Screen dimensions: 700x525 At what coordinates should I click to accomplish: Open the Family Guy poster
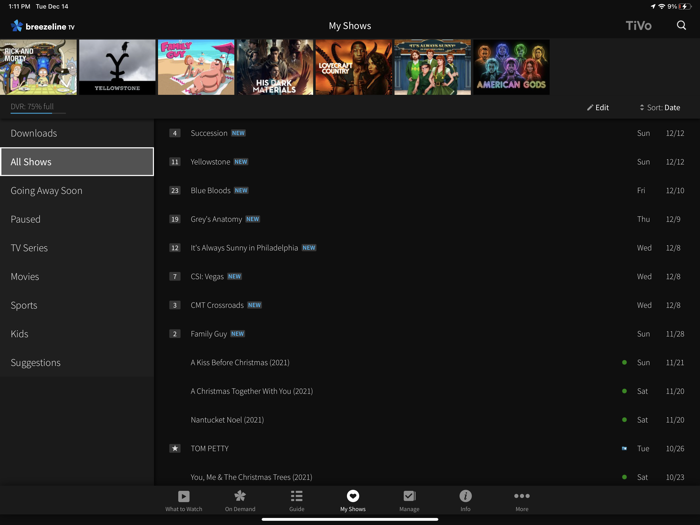tap(196, 67)
